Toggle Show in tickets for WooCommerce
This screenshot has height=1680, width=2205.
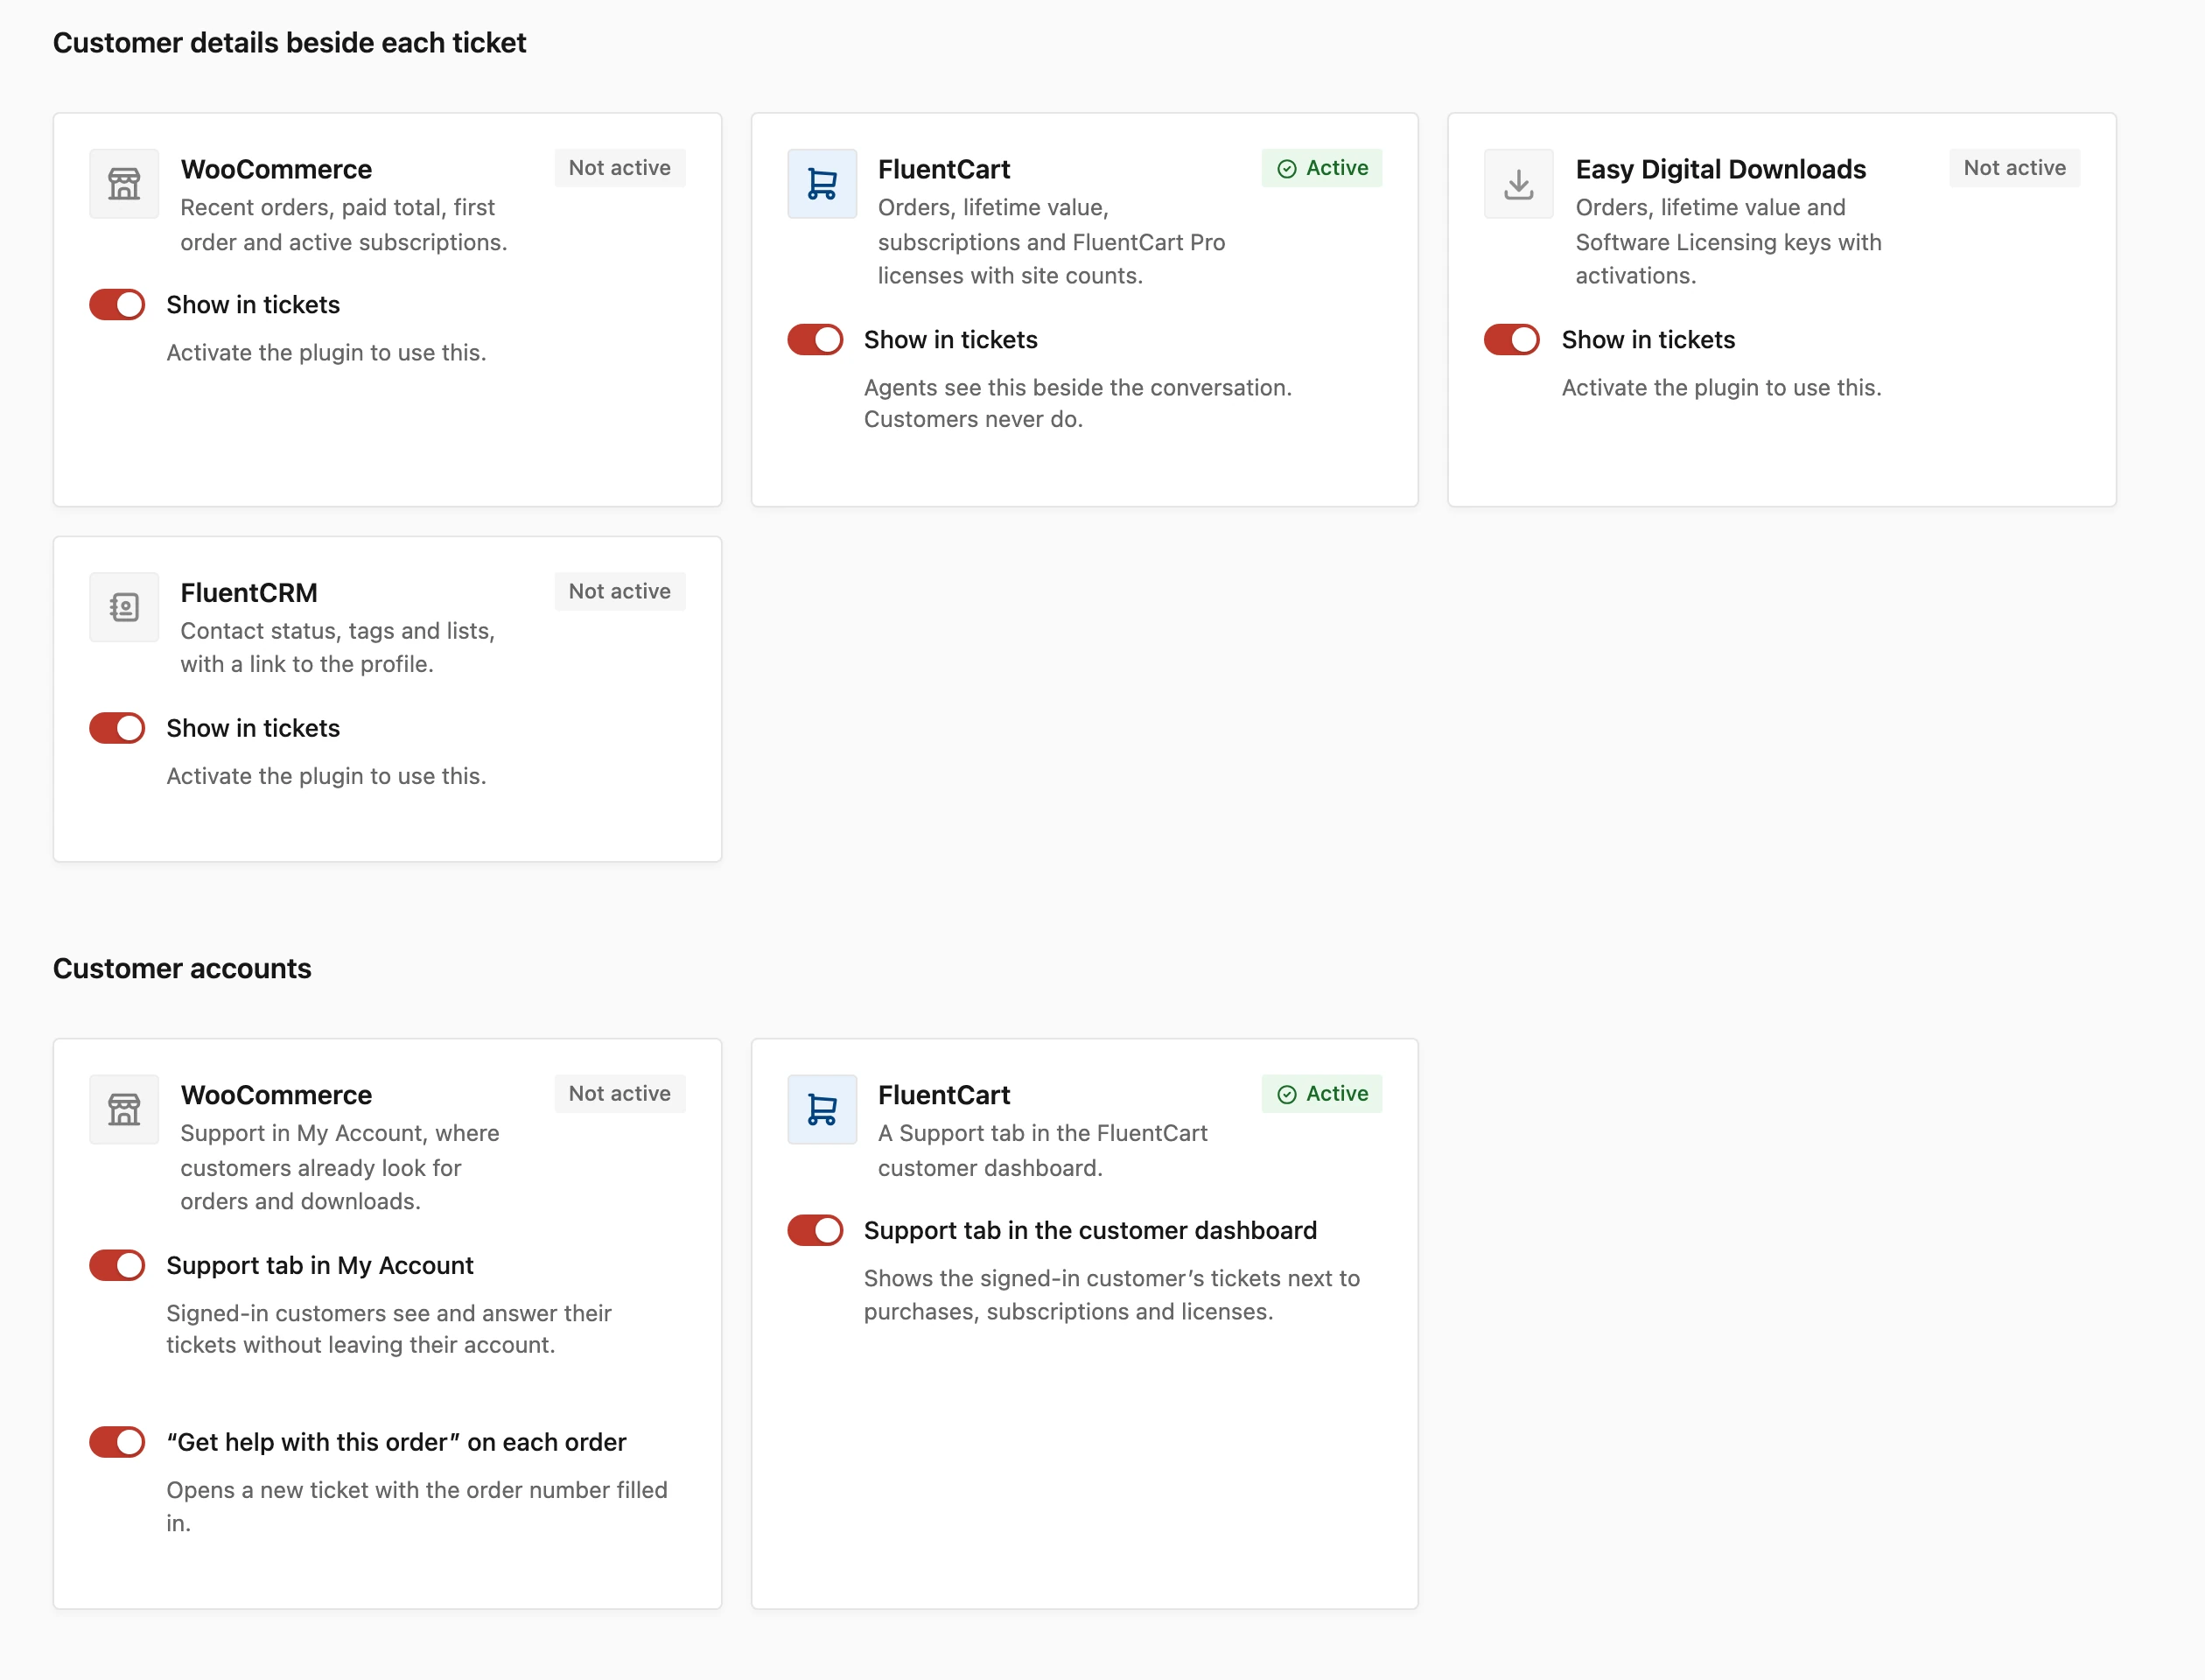pos(117,305)
